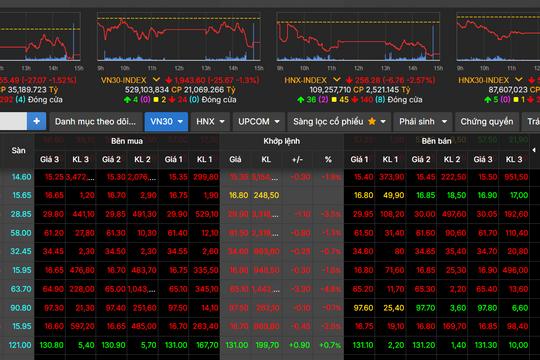Expand the HNX tab dropdown arrow
The width and height of the screenshot is (540, 360).
click(222, 122)
